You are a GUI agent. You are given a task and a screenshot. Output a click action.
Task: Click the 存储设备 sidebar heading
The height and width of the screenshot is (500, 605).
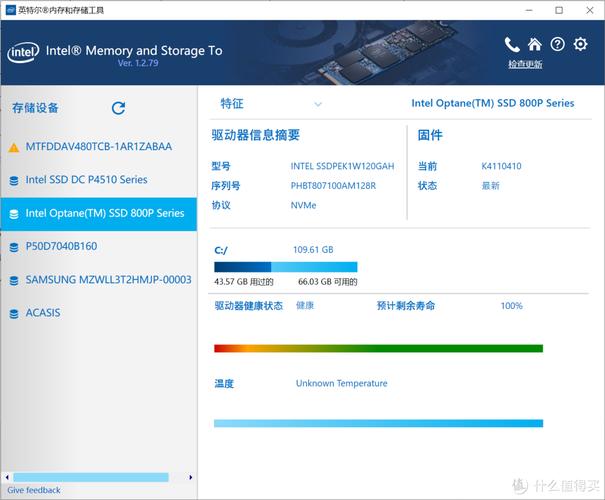coord(35,108)
